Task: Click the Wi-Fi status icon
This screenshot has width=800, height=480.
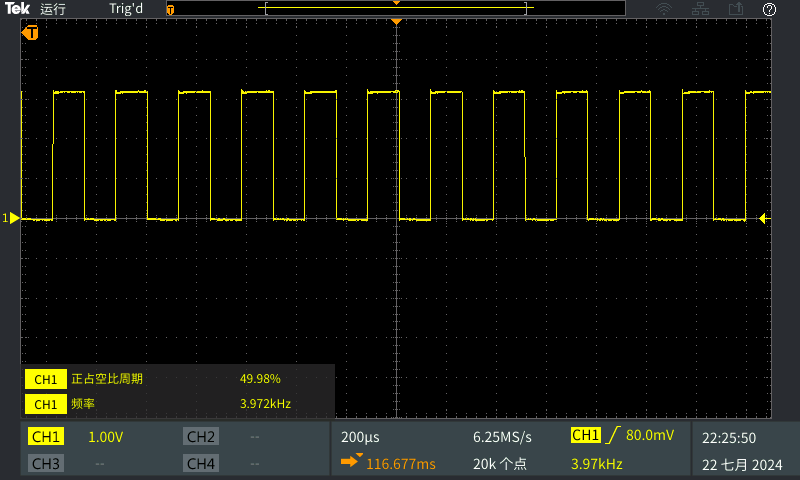Action: [x=664, y=9]
